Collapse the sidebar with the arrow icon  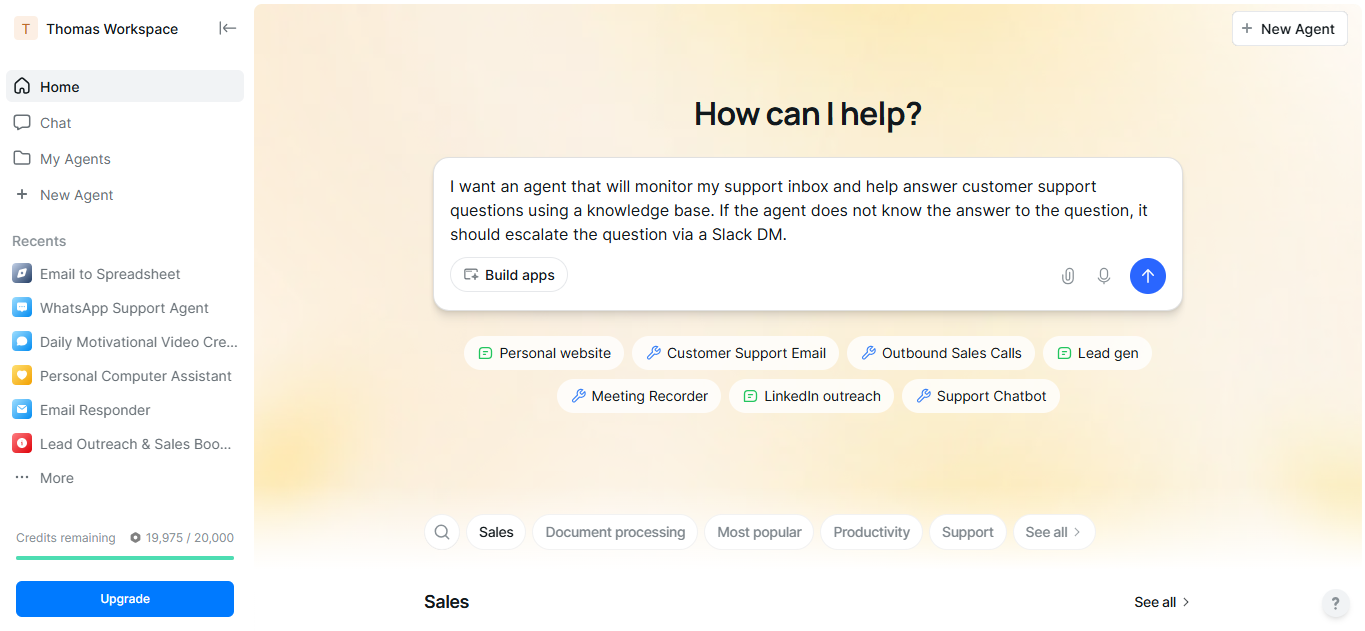pos(228,28)
